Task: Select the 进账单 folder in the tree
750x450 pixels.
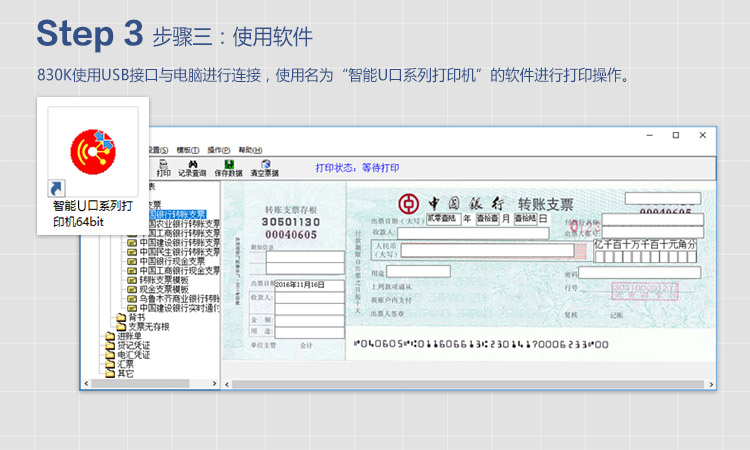Action: point(128,336)
